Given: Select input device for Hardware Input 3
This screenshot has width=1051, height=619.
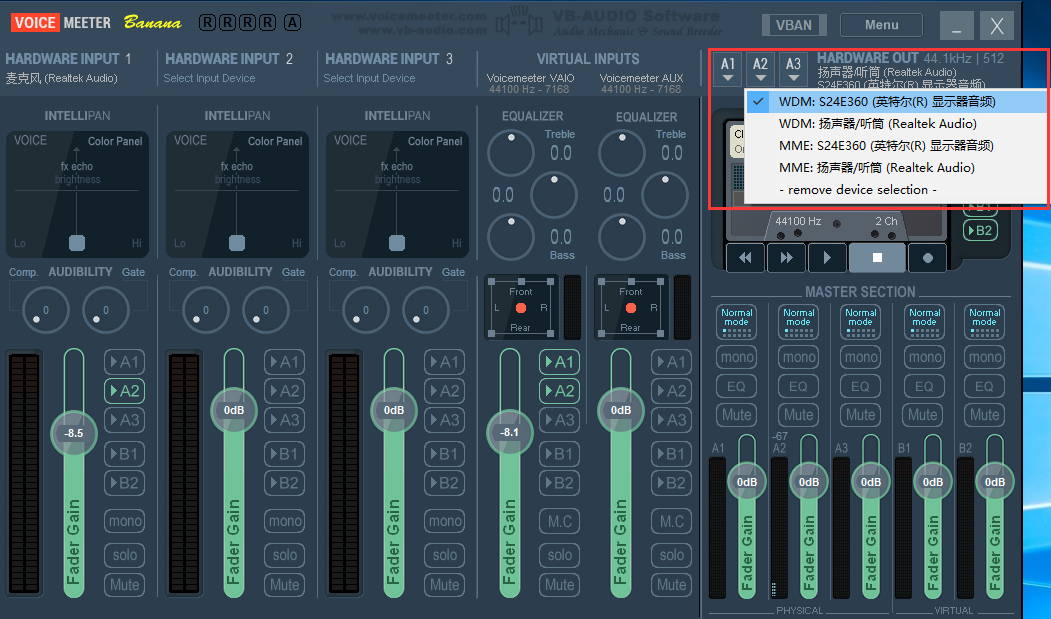Looking at the screenshot, I should [369, 78].
